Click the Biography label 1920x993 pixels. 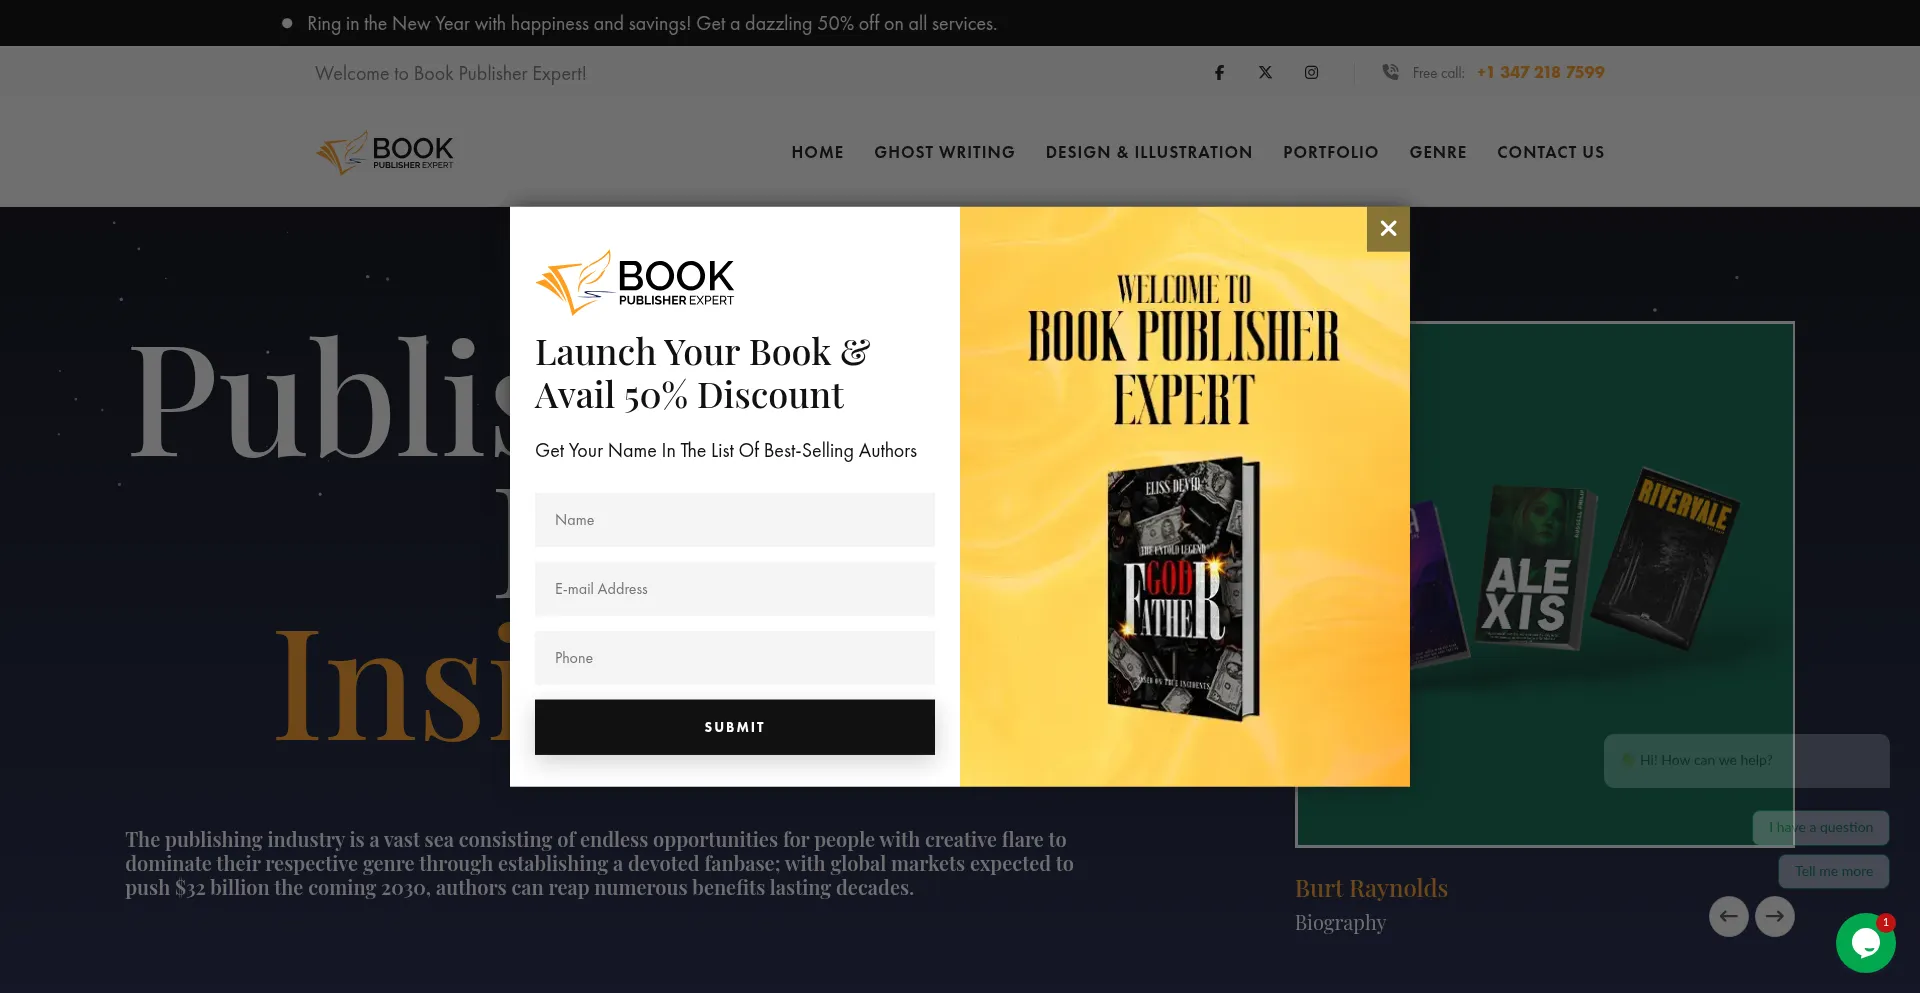[1340, 923]
